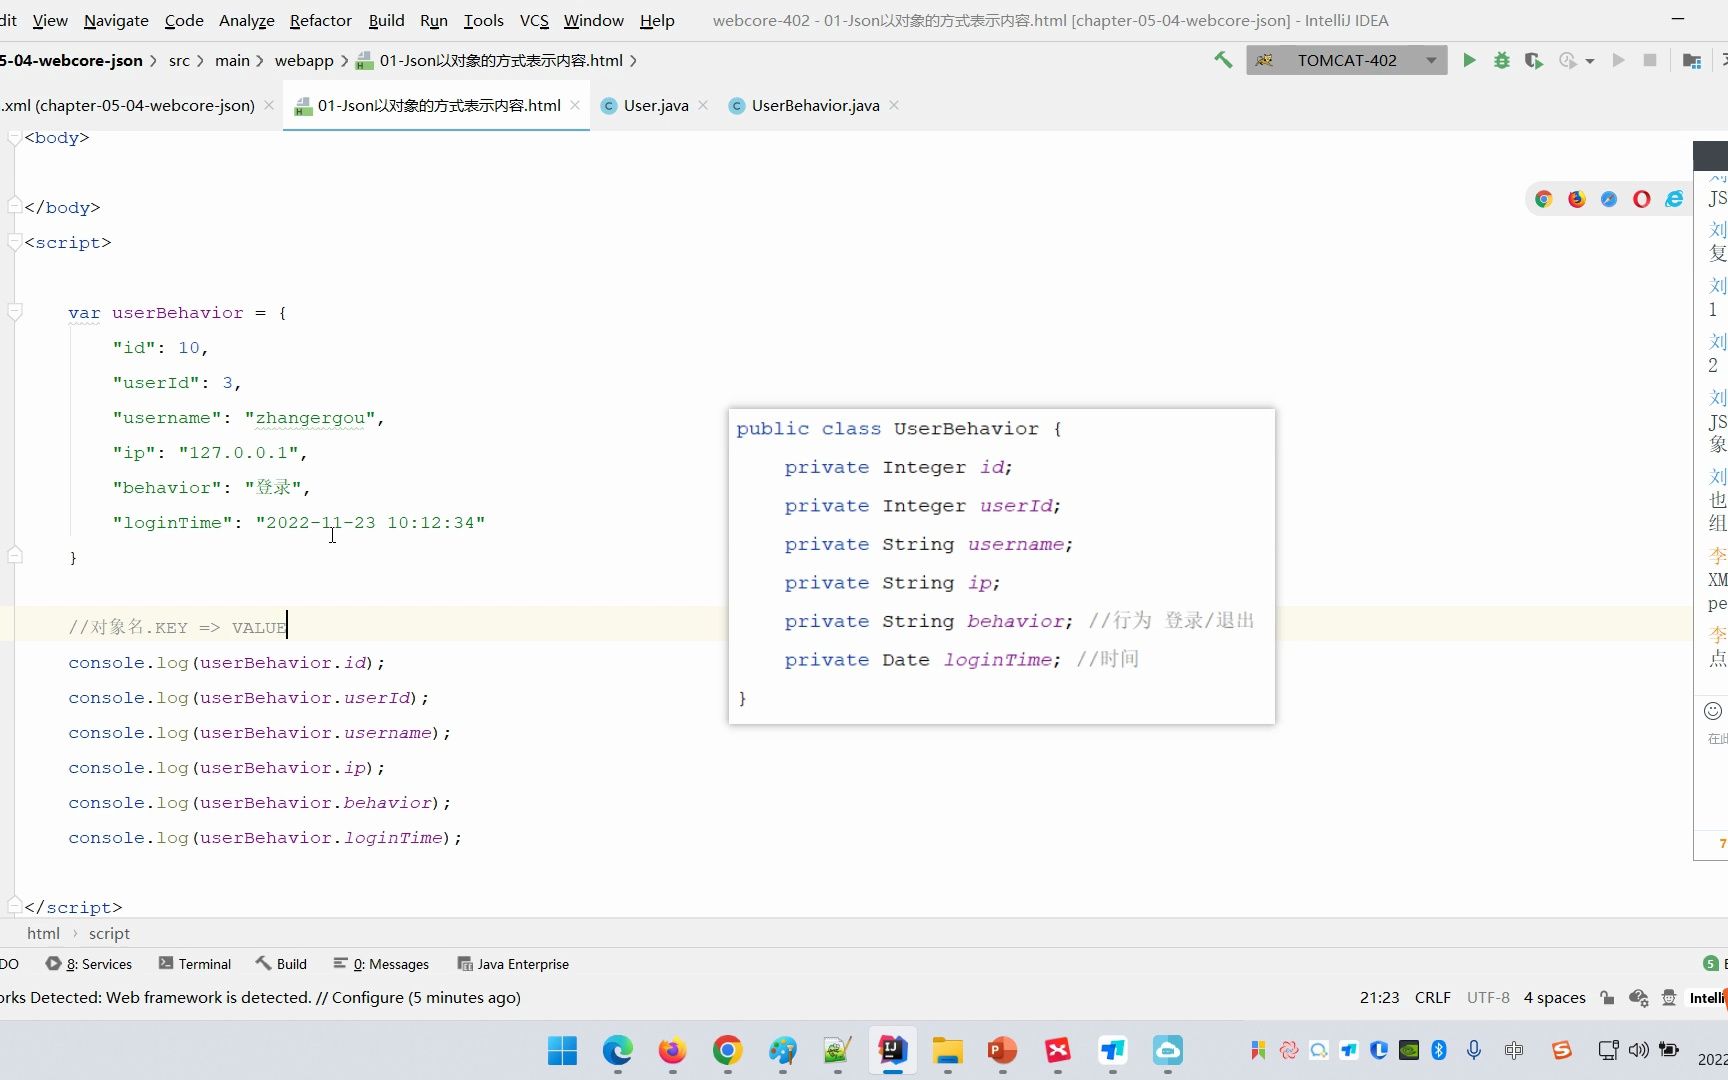The height and width of the screenshot is (1080, 1728).
Task: Click the Sogou input method tray icon
Action: (1562, 1050)
